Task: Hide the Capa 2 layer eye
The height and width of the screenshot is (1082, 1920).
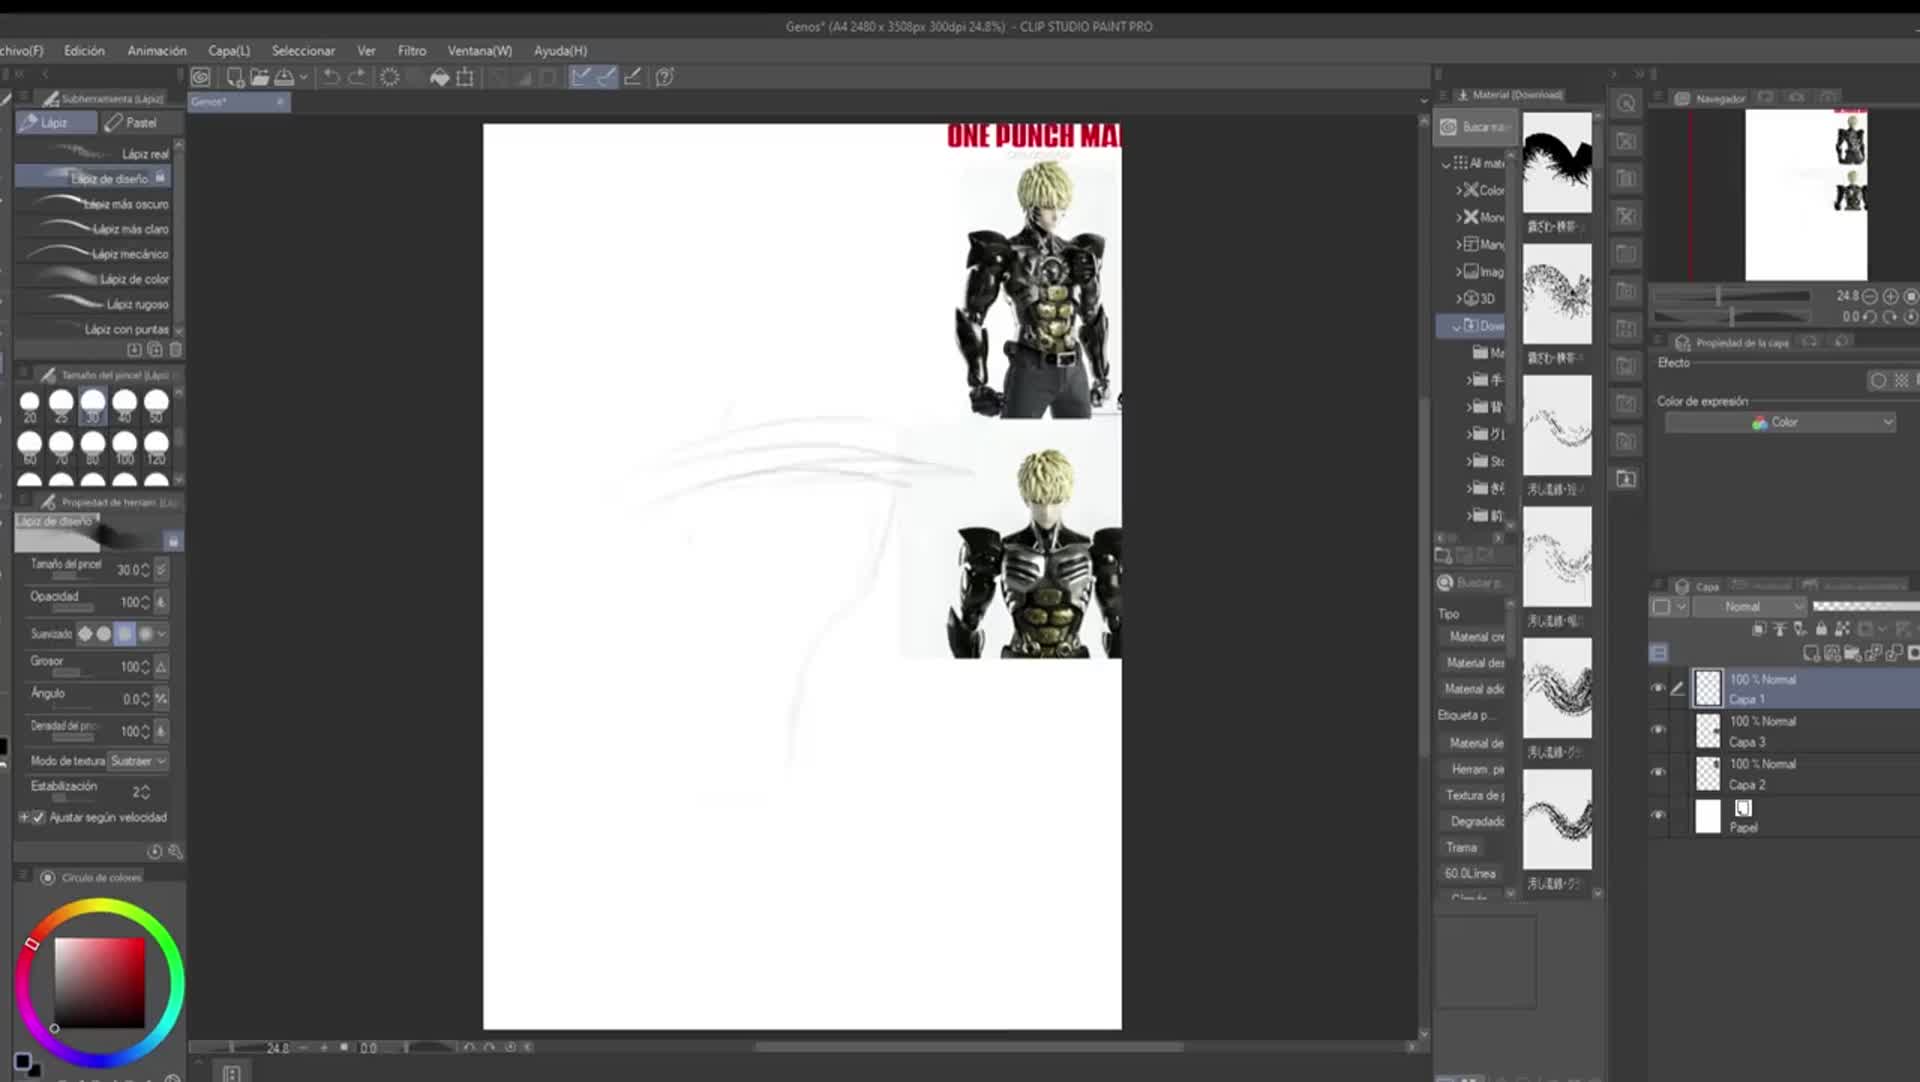Action: click(x=1658, y=772)
